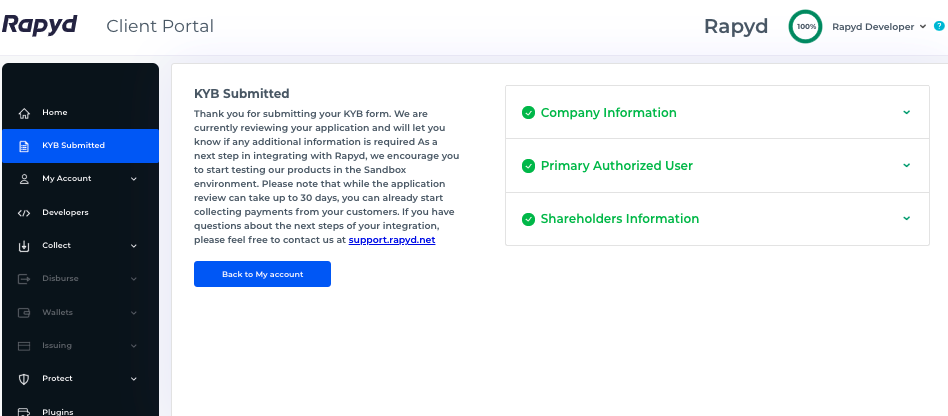Viewport: 948px width, 416px height.
Task: Expand the Primary Authorized User chevron
Action: pyautogui.click(x=906, y=165)
